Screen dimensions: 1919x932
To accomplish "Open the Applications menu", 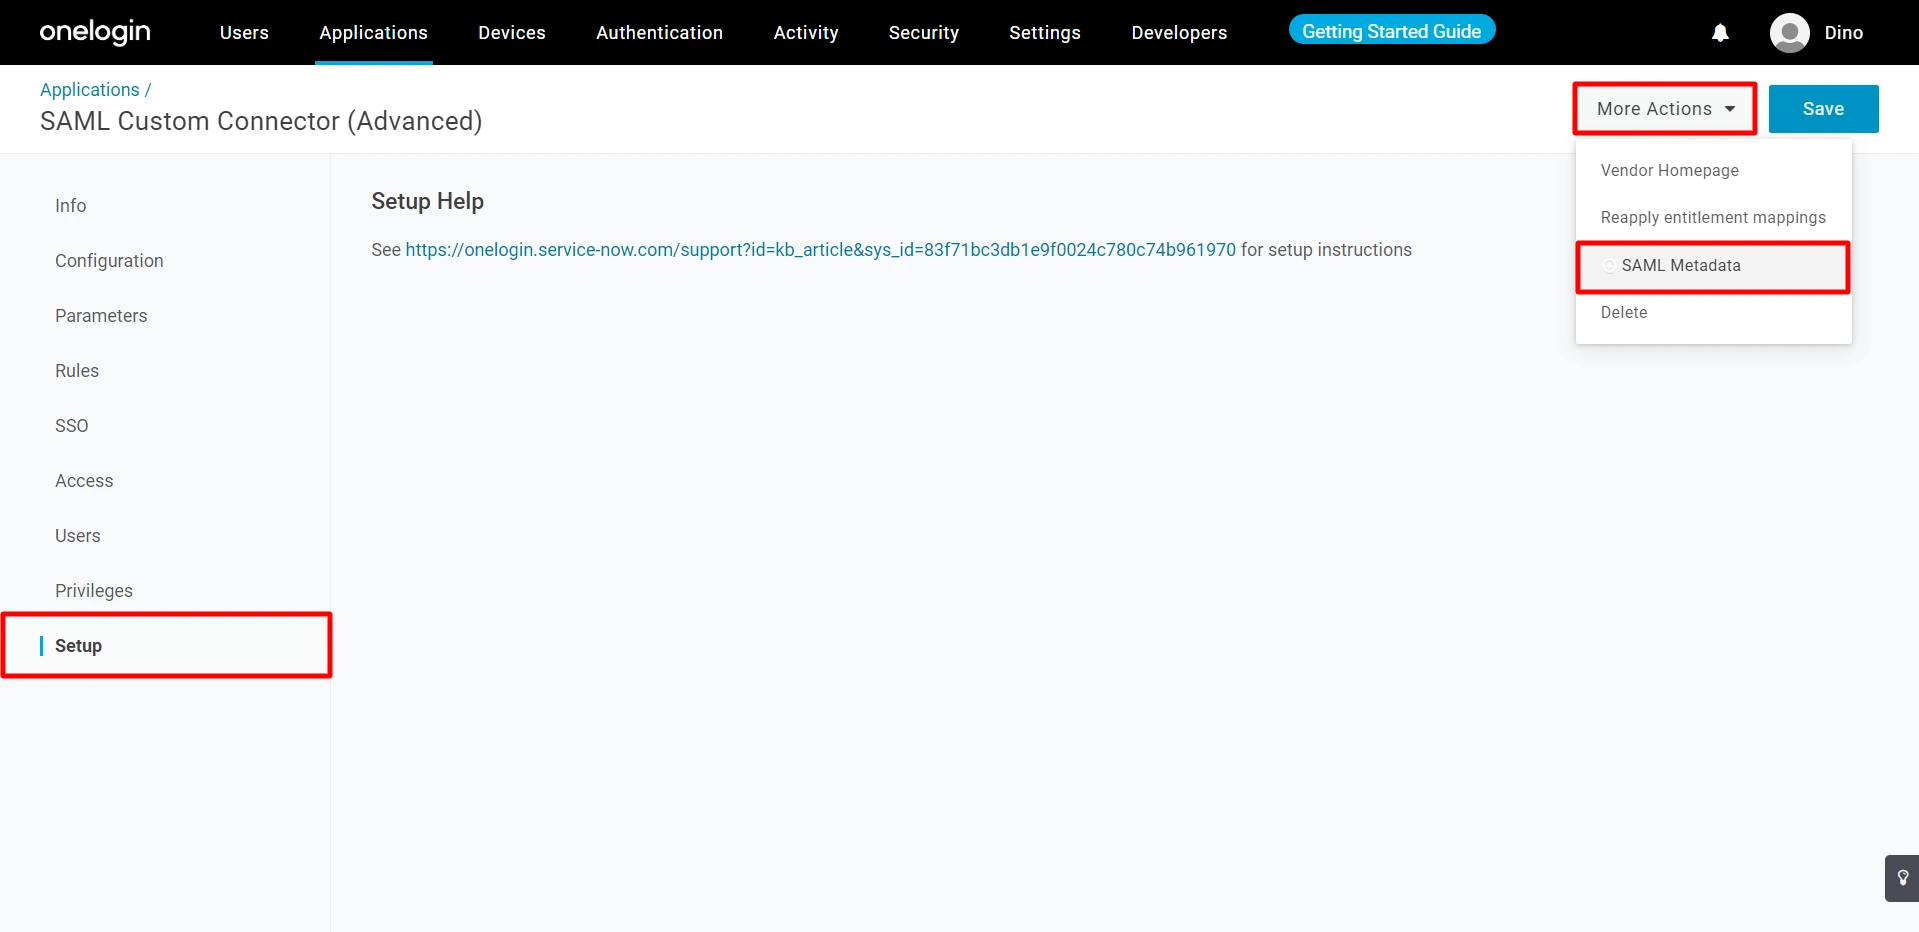I will (373, 33).
